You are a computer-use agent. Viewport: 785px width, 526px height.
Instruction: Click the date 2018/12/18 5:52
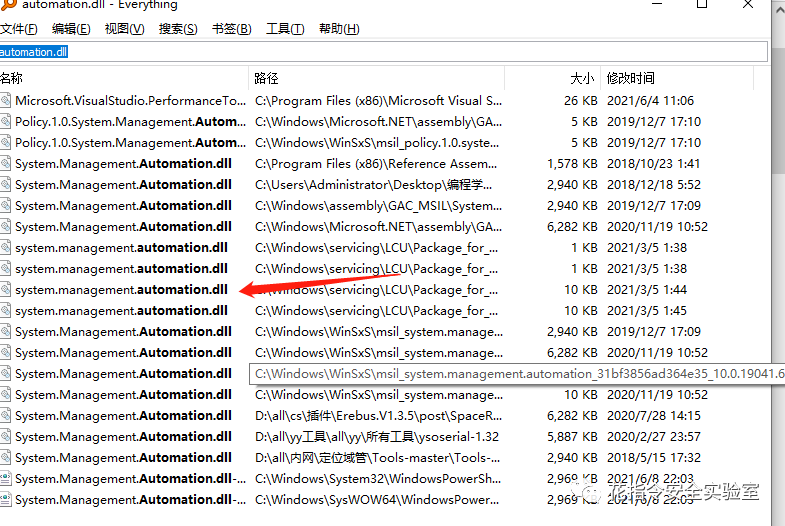654,185
